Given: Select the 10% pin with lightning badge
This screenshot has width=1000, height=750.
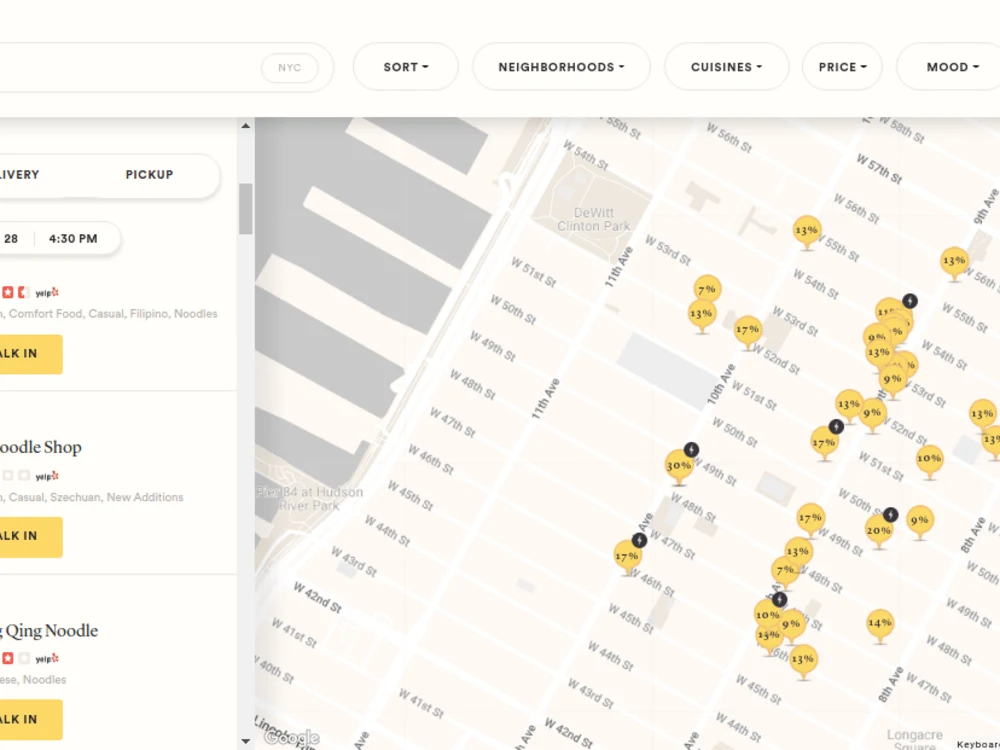Looking at the screenshot, I should [767, 614].
